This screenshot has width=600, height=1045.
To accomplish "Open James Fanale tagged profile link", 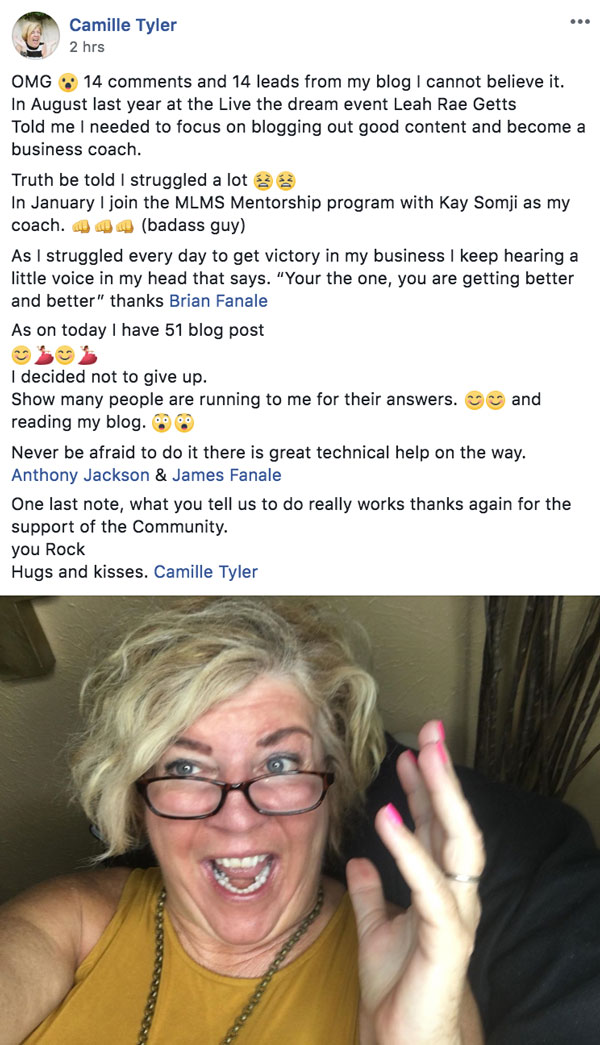I will pyautogui.click(x=227, y=475).
